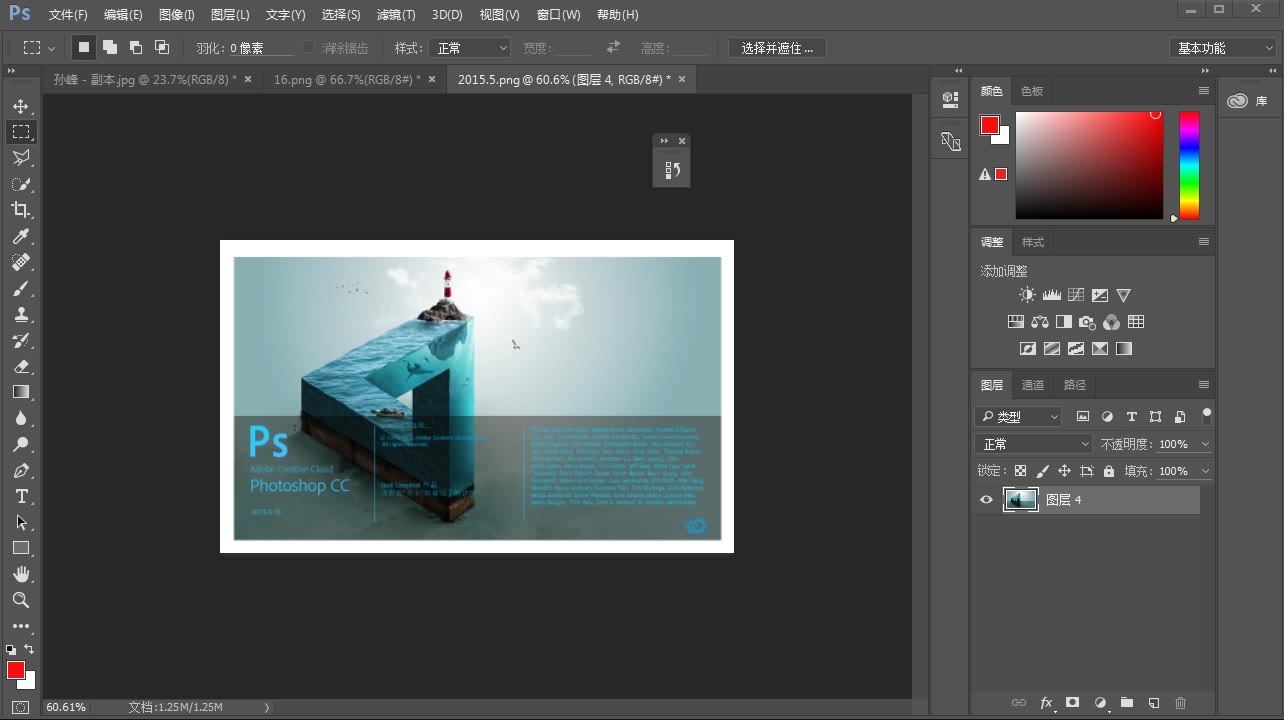Image resolution: width=1284 pixels, height=720 pixels.
Task: Toggle lock transparent pixels
Action: 1020,471
